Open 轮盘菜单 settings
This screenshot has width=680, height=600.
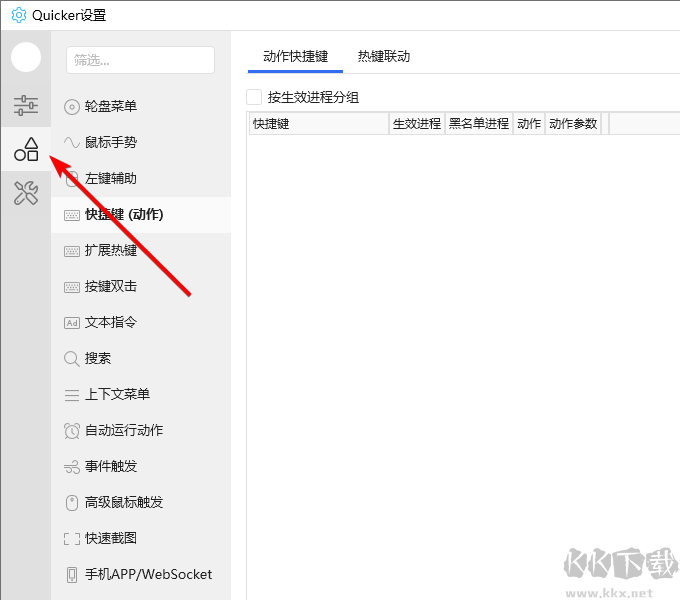(x=141, y=106)
